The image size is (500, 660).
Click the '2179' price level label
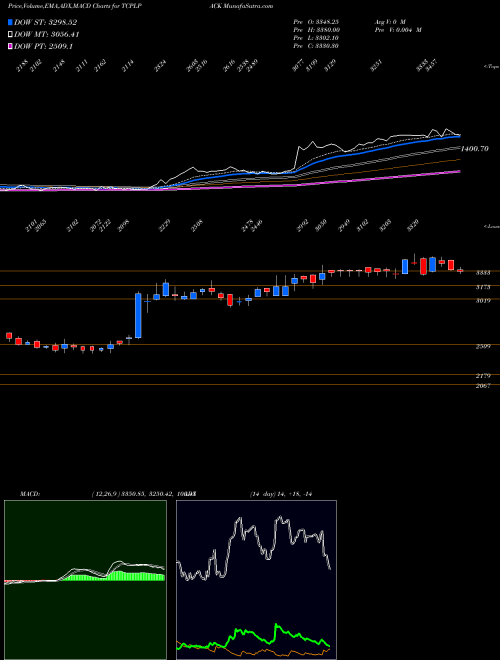tap(483, 376)
